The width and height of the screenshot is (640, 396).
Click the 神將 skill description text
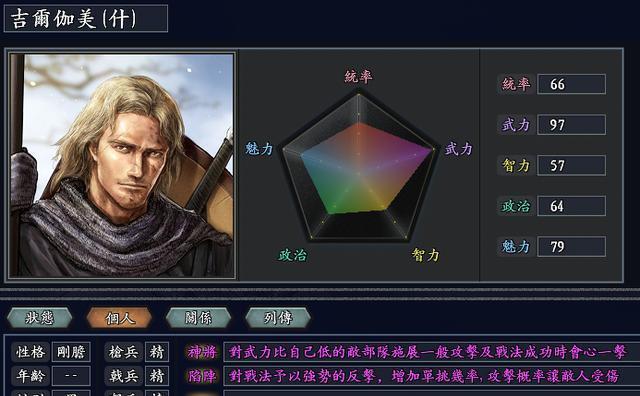[427, 352]
